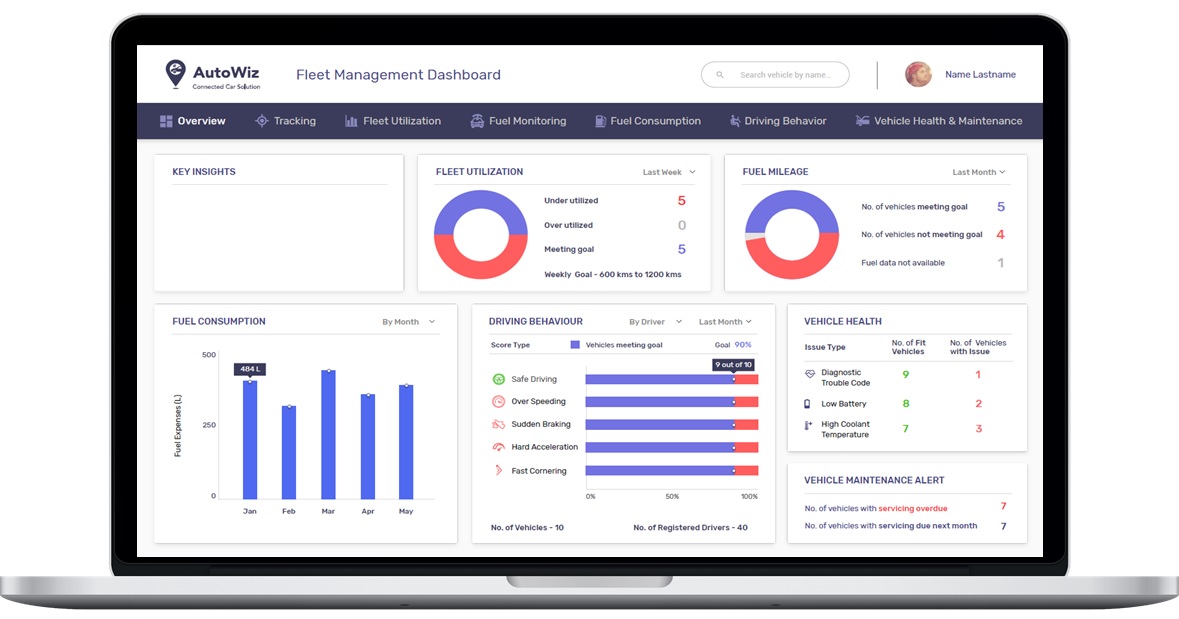This screenshot has width=1179, height=619.
Task: Click the vehicles not meeting goal count 4
Action: pos(1001,235)
